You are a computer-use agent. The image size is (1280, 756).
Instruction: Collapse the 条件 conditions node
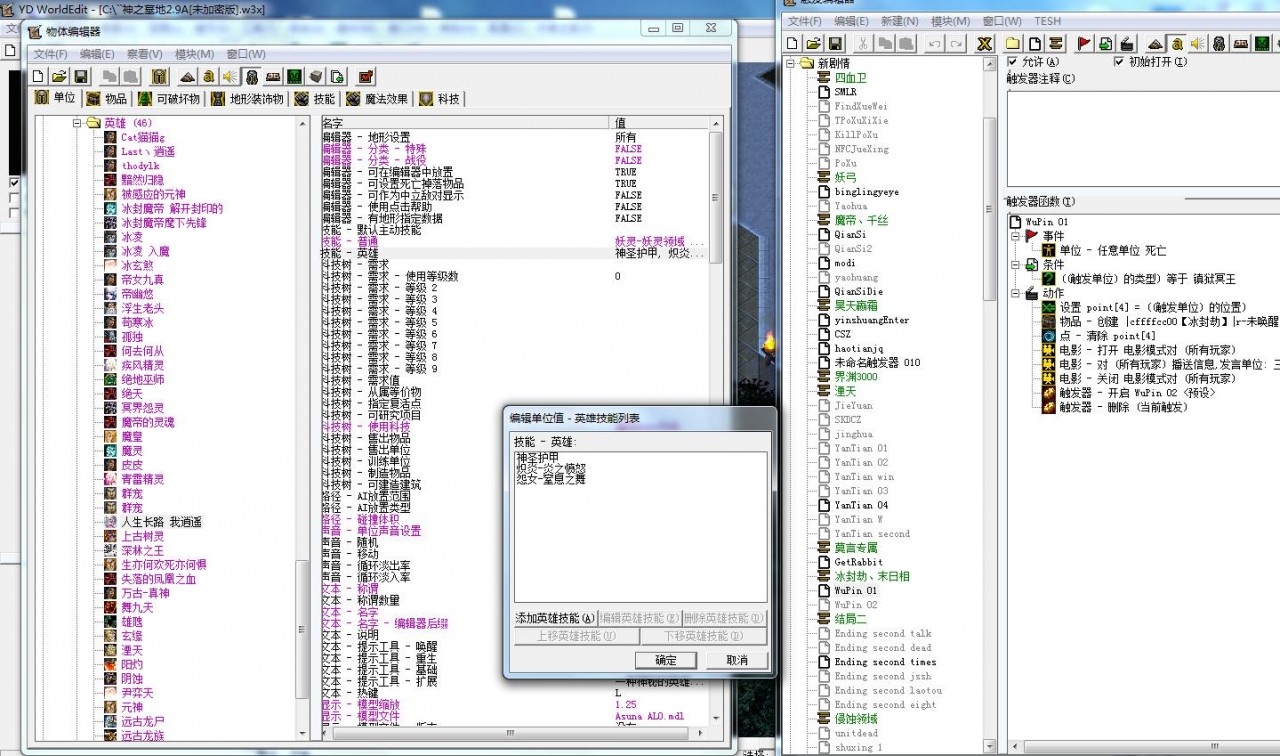(1016, 265)
